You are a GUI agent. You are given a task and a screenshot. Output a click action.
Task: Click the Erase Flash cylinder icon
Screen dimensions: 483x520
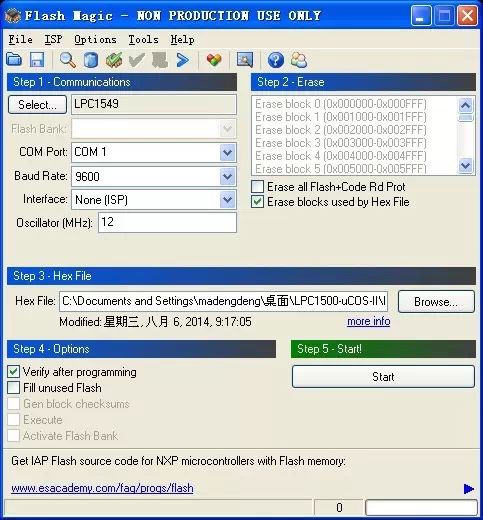tap(91, 60)
